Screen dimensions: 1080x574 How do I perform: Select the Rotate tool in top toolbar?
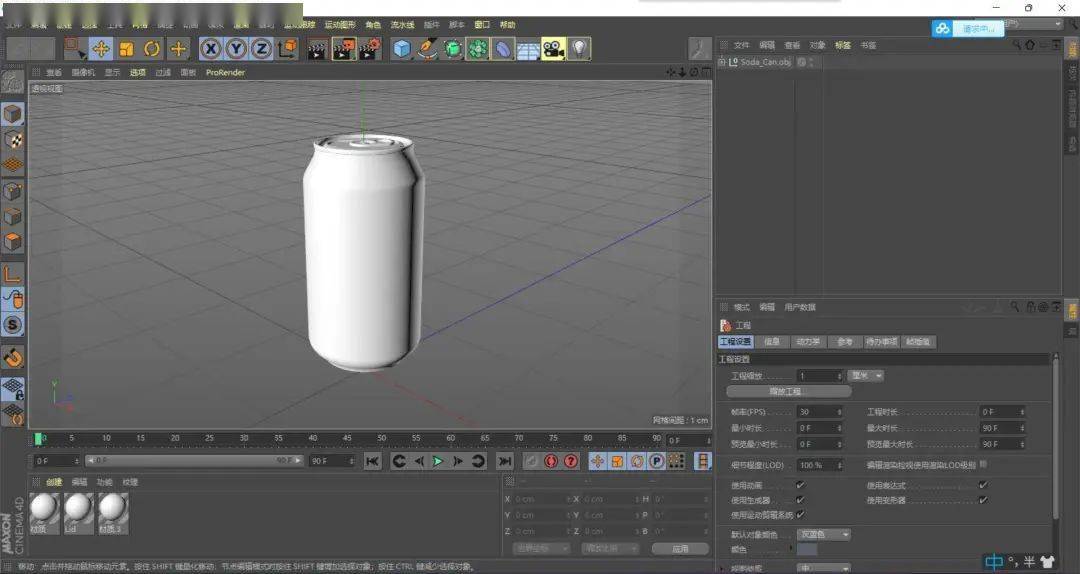click(152, 48)
